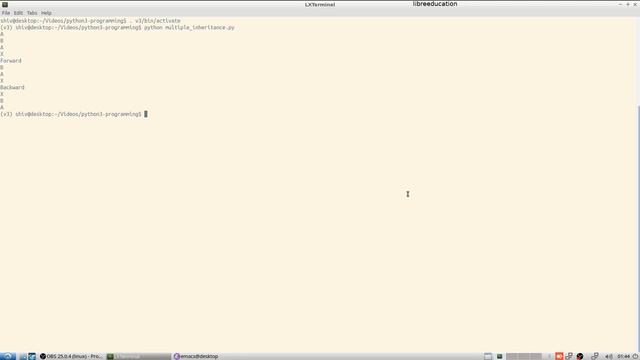Click the show desktop icon in tray
Image resolution: width=640 pixels, height=360 pixels.
[x=488, y=356]
